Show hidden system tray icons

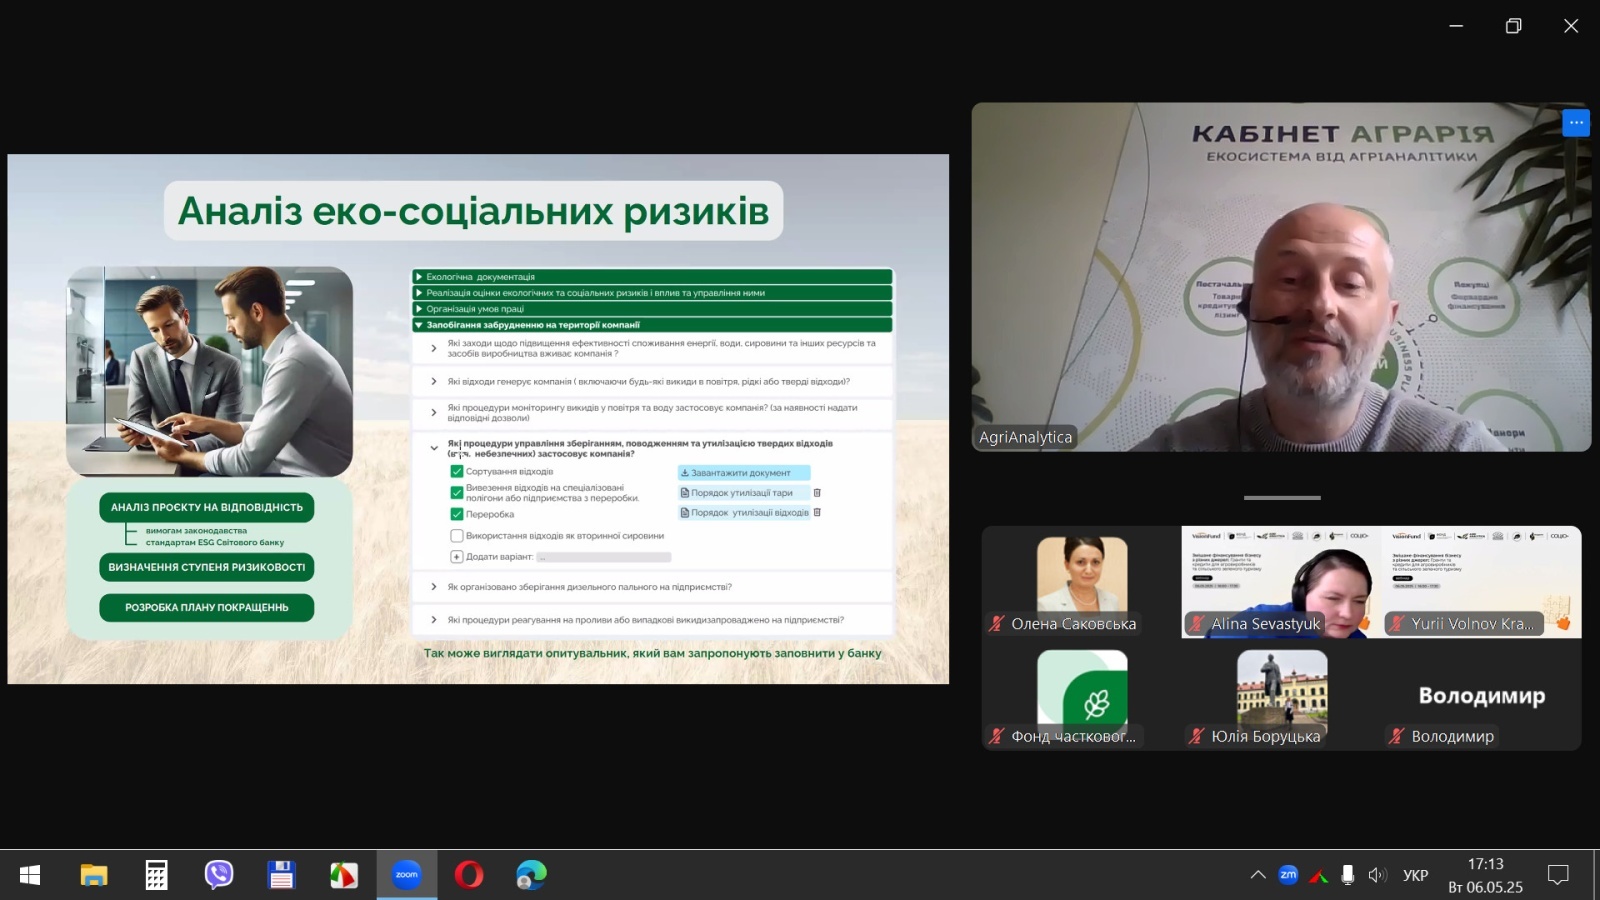click(1258, 875)
